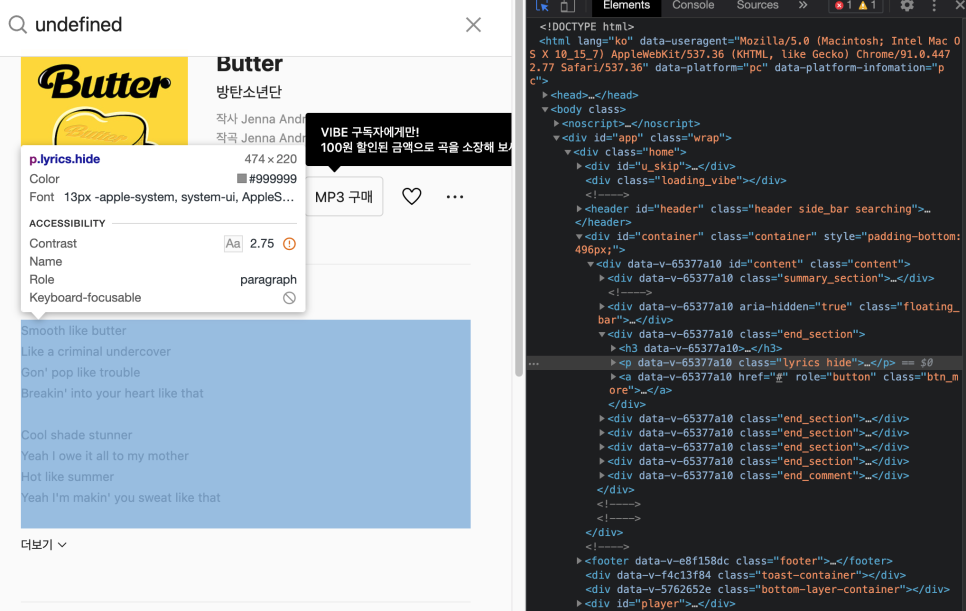Click lyric 'Yeah I owe it all to my mother'
Viewport: 966px width, 611px height.
[x=105, y=456]
